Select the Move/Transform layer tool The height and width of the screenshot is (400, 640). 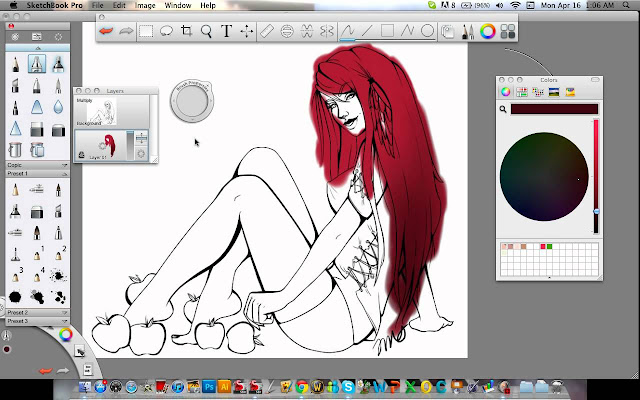coord(247,31)
